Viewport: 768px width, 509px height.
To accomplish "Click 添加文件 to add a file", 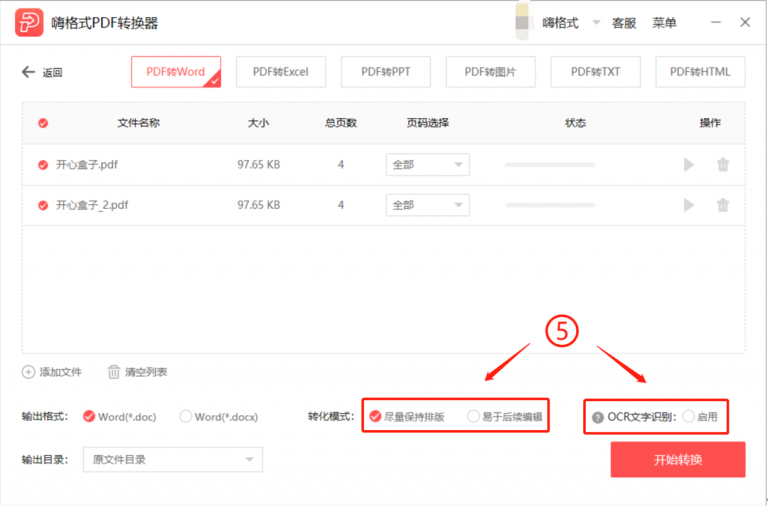I will pyautogui.click(x=60, y=372).
